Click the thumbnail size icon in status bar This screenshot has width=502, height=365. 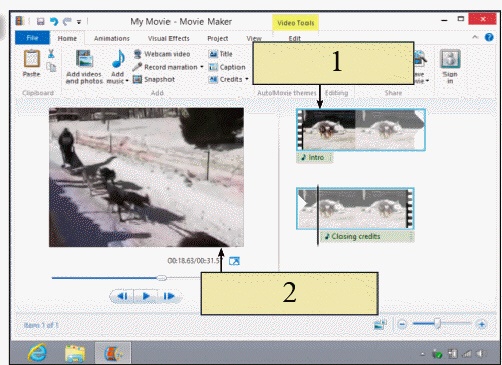click(380, 324)
